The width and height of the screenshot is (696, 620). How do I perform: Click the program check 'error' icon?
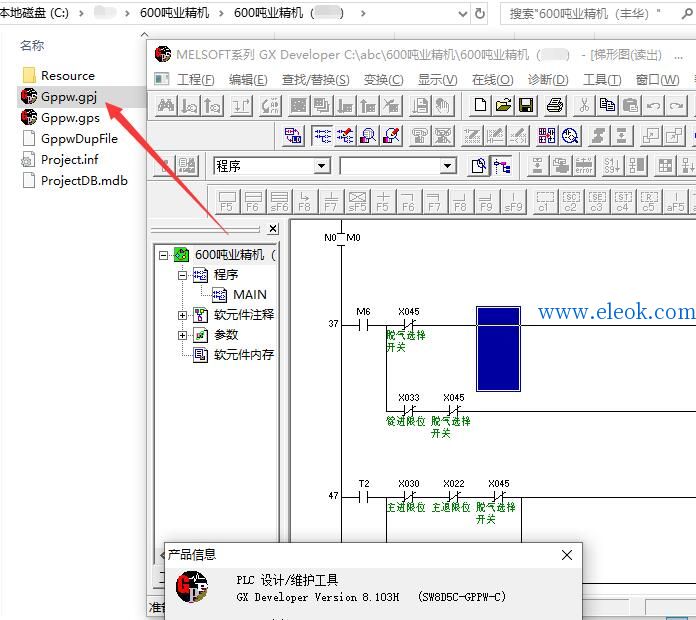[584, 166]
